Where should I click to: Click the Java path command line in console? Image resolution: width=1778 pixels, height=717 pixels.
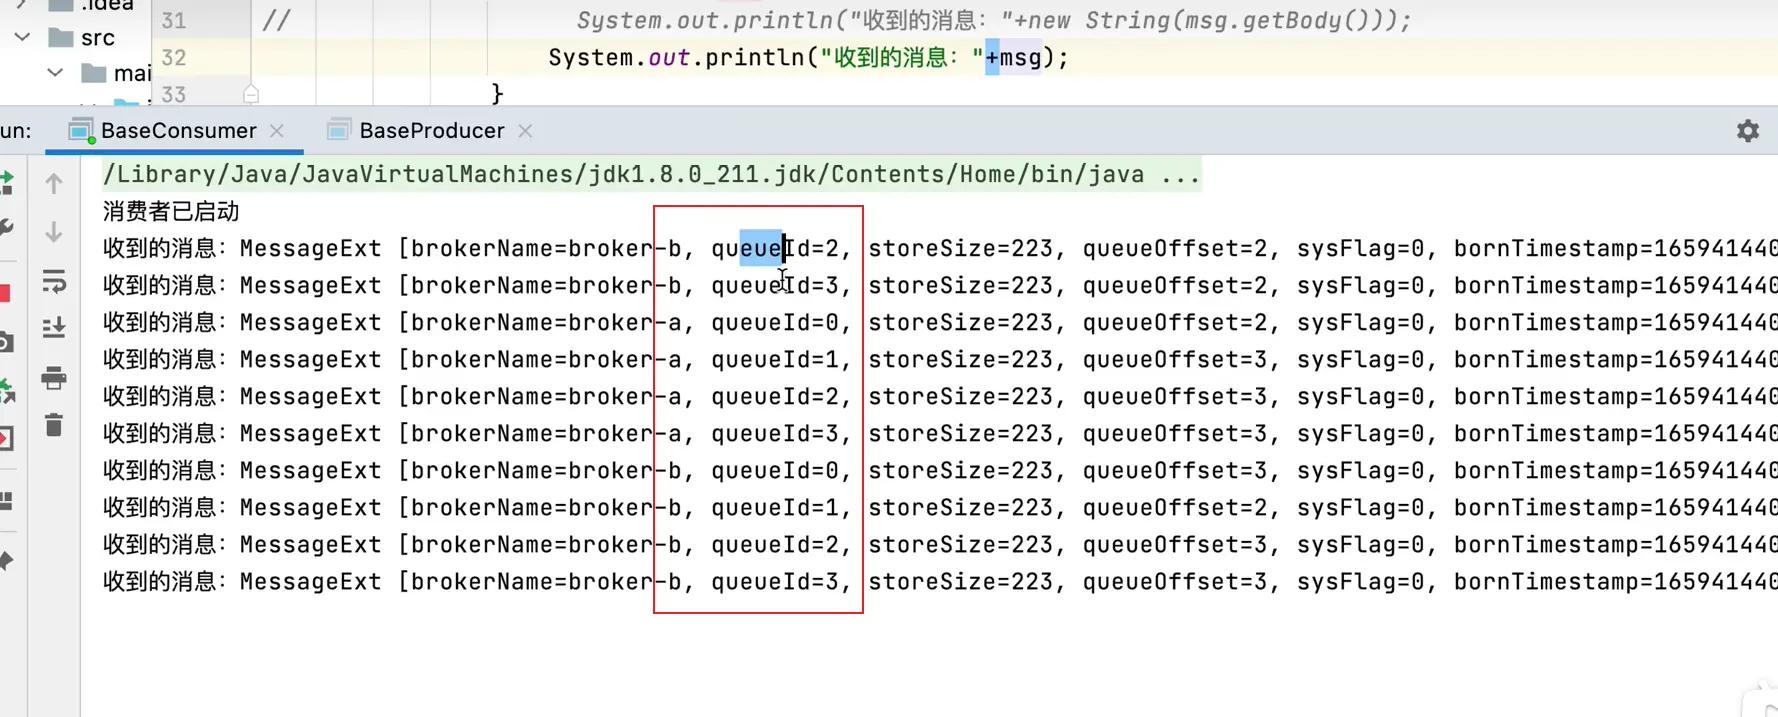(650, 175)
